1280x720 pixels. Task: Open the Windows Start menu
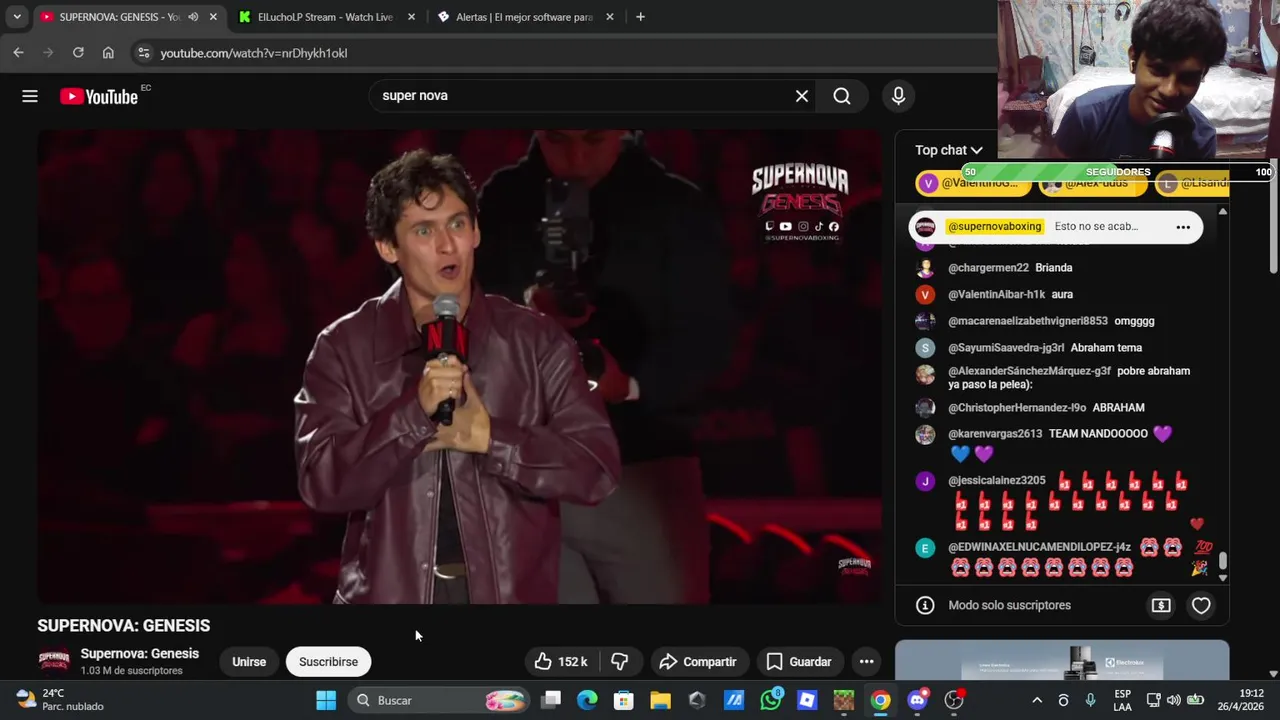(x=326, y=700)
